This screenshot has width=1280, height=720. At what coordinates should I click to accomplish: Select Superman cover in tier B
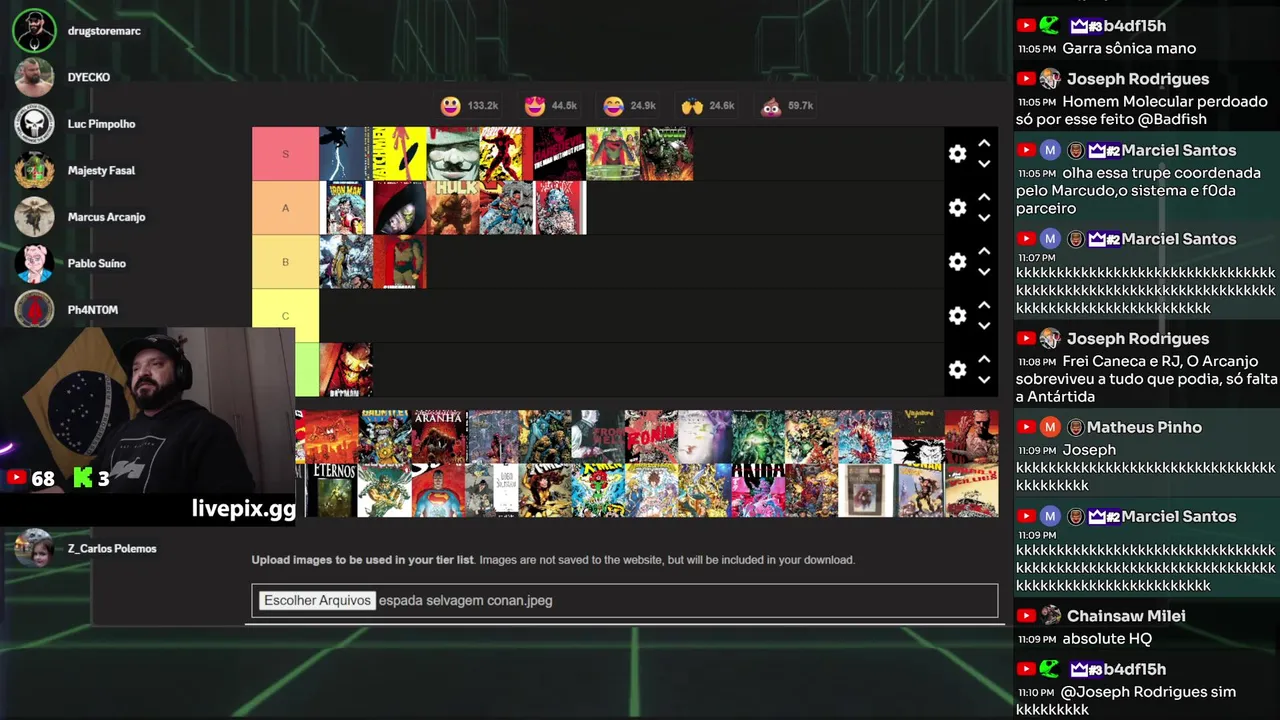(399, 262)
